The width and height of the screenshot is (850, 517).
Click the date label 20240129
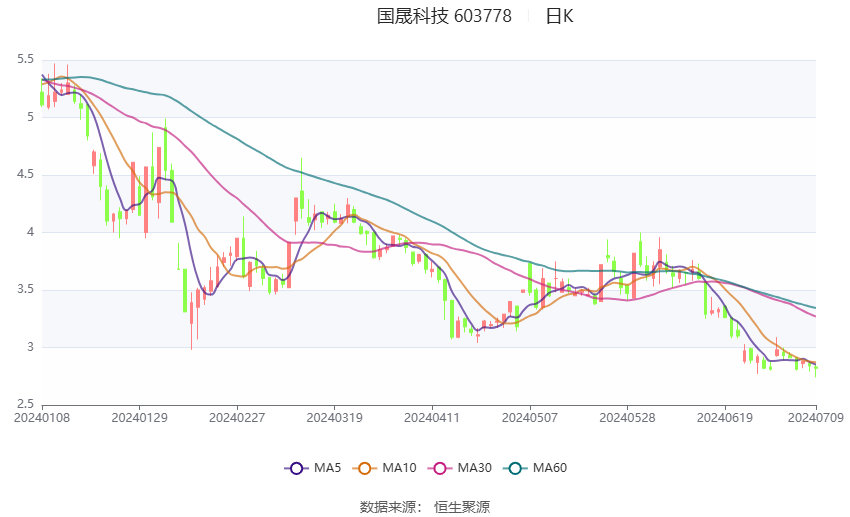click(139, 418)
